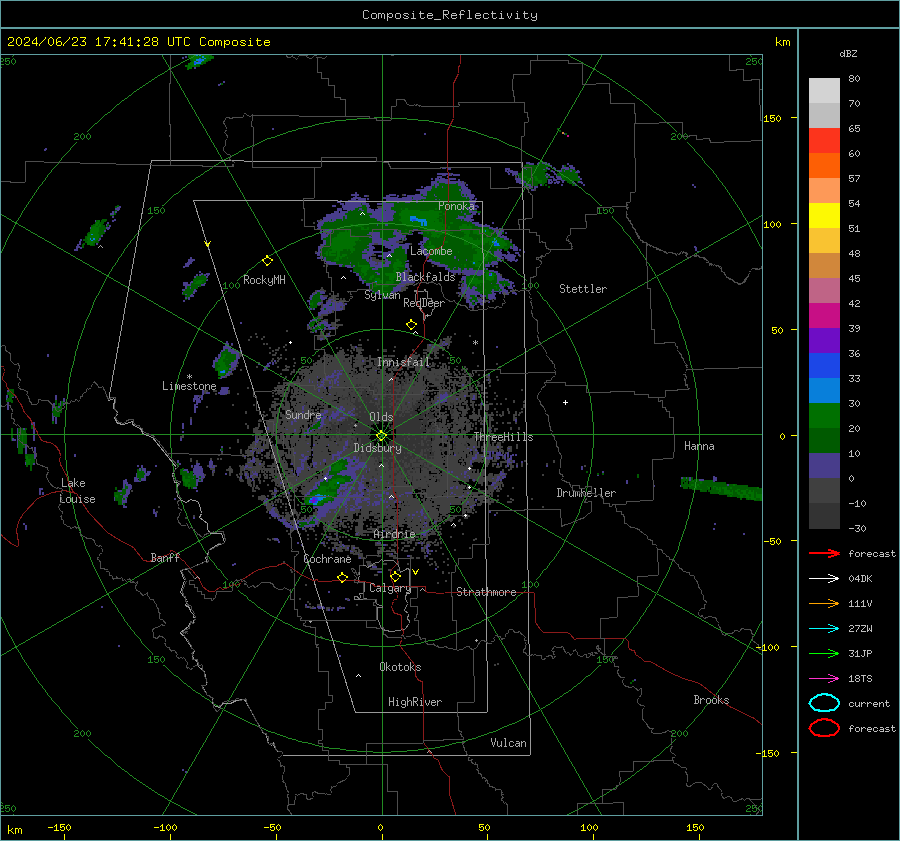Viewport: 900px width, 841px height.
Task: Click the Brooks town label
Action: pyautogui.click(x=711, y=700)
